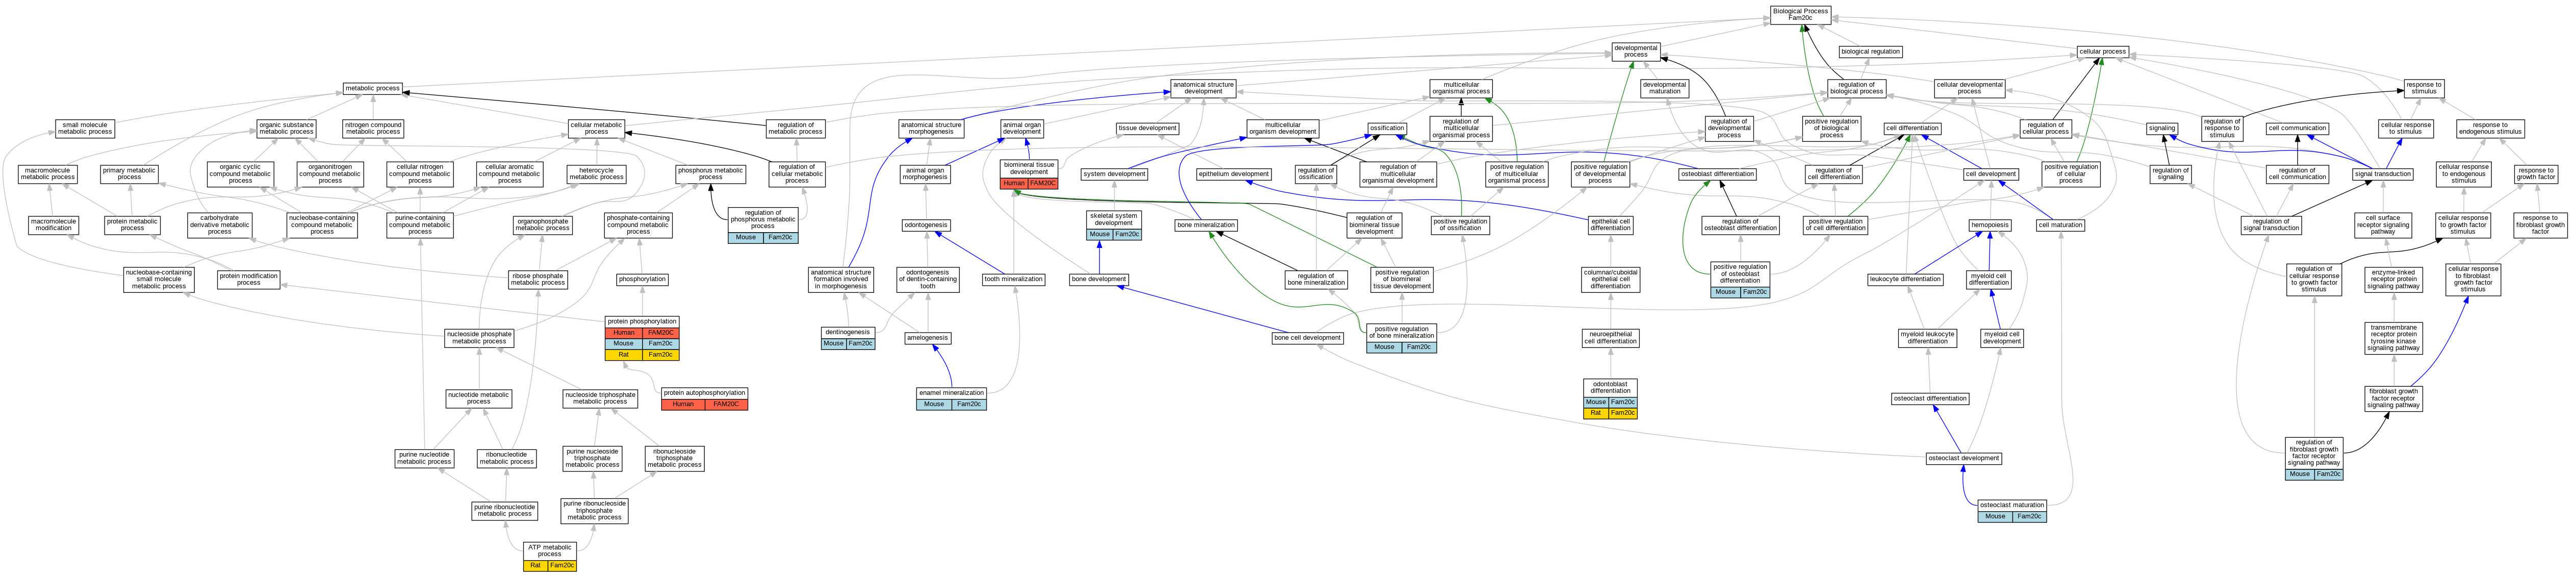Click 'neuroepithelial cell differentiation' node

tap(1610, 338)
